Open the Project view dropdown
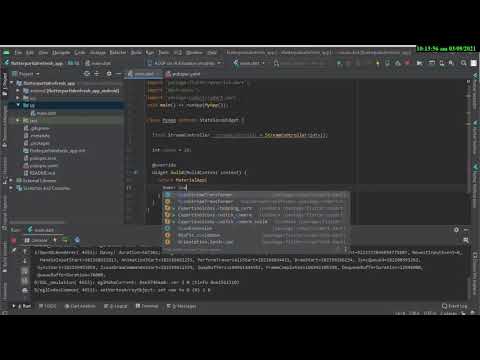The image size is (480, 360). coord(26,74)
